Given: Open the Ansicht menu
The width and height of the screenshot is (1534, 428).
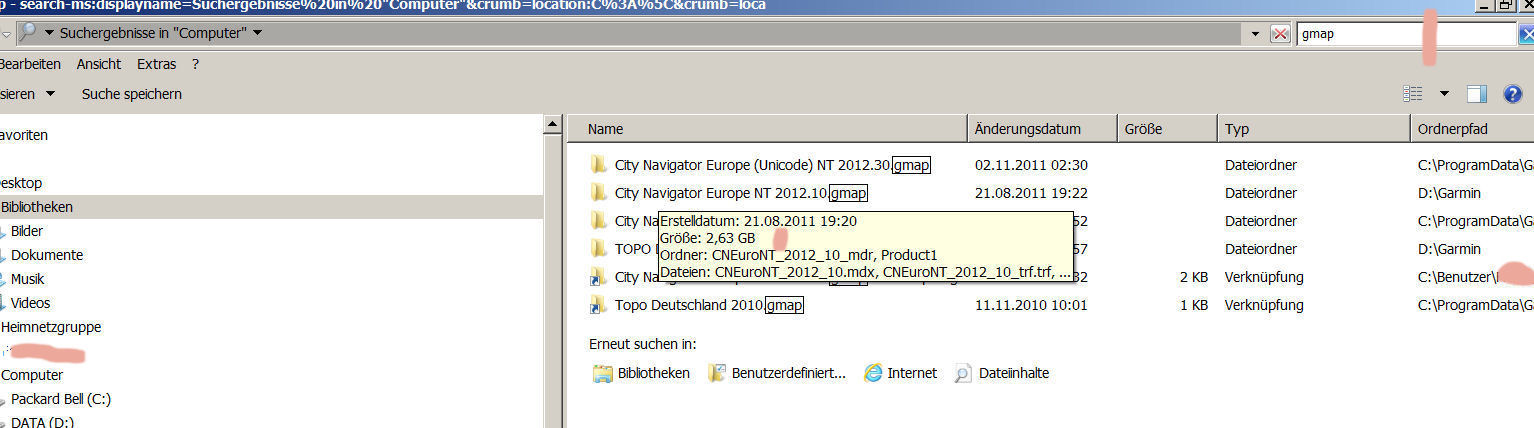Looking at the screenshot, I should coord(99,64).
